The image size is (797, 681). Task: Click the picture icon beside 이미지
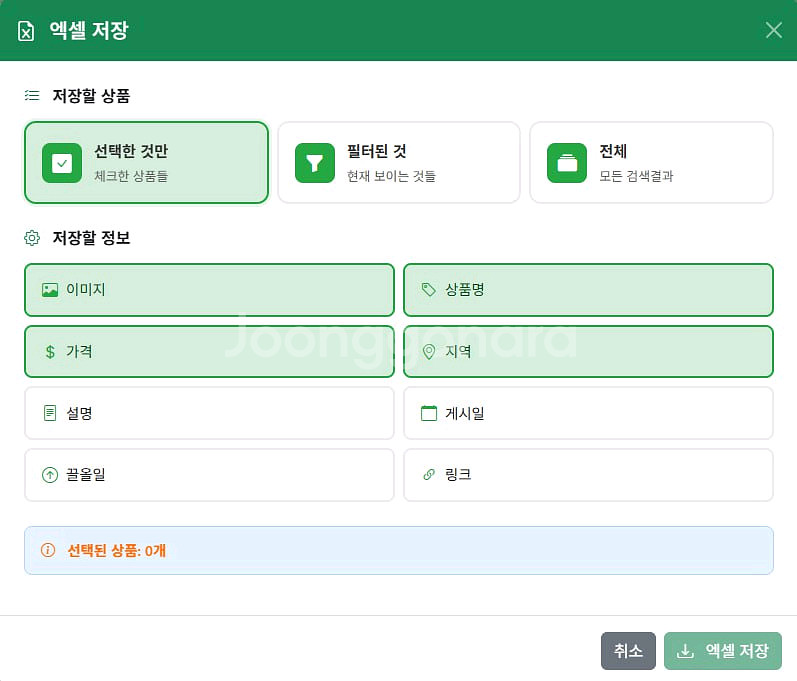(50, 290)
